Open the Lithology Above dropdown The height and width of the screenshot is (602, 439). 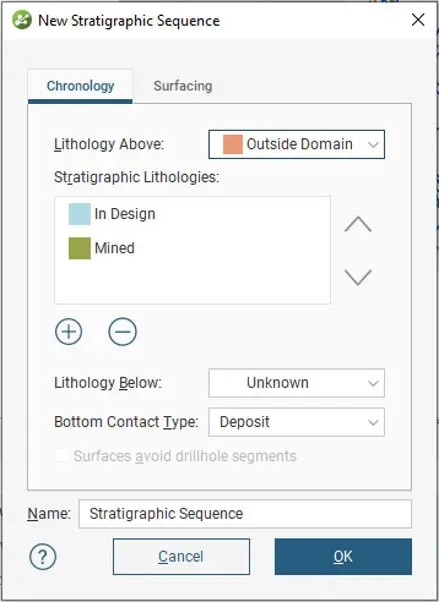[x=297, y=144]
